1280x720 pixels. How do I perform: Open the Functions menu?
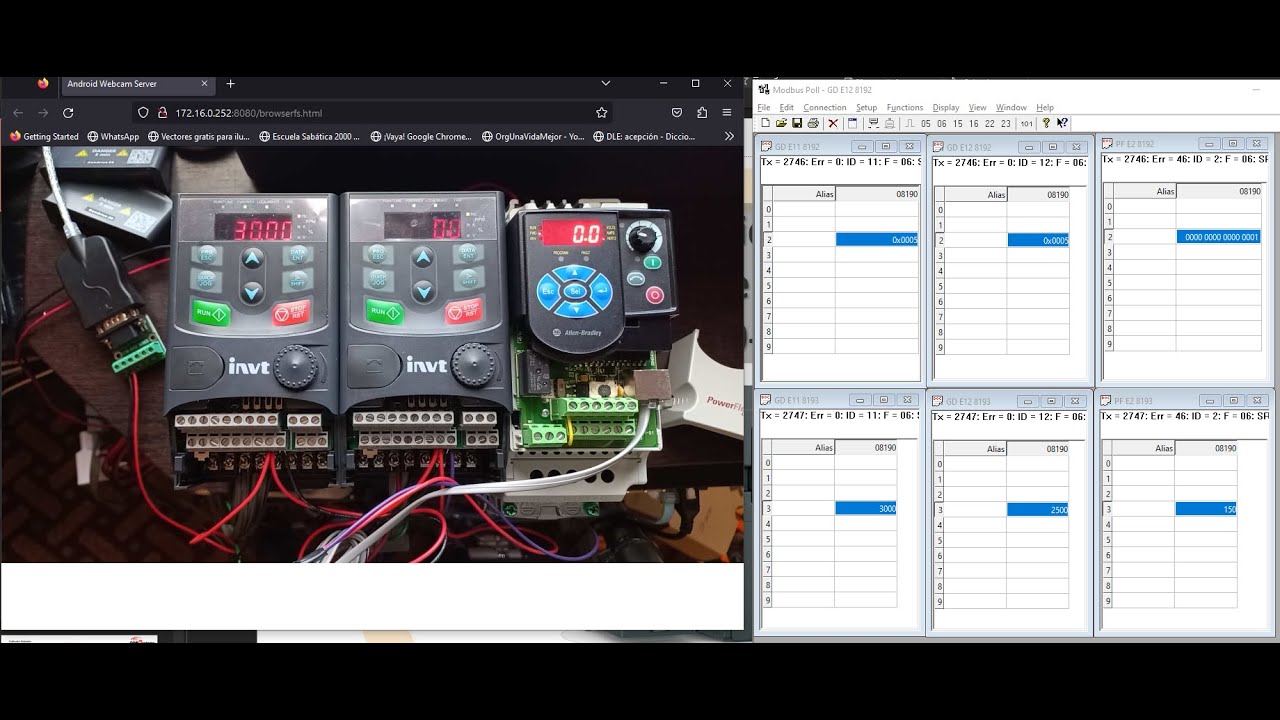tap(905, 107)
